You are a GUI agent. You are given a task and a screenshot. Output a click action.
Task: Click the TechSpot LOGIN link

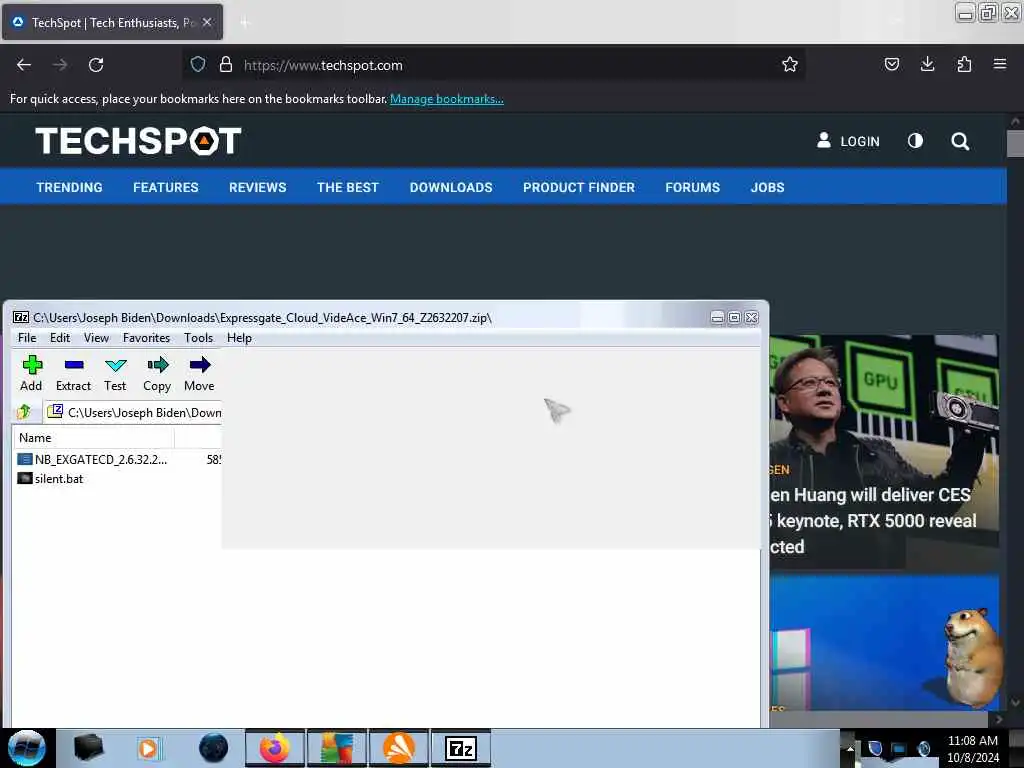click(848, 141)
